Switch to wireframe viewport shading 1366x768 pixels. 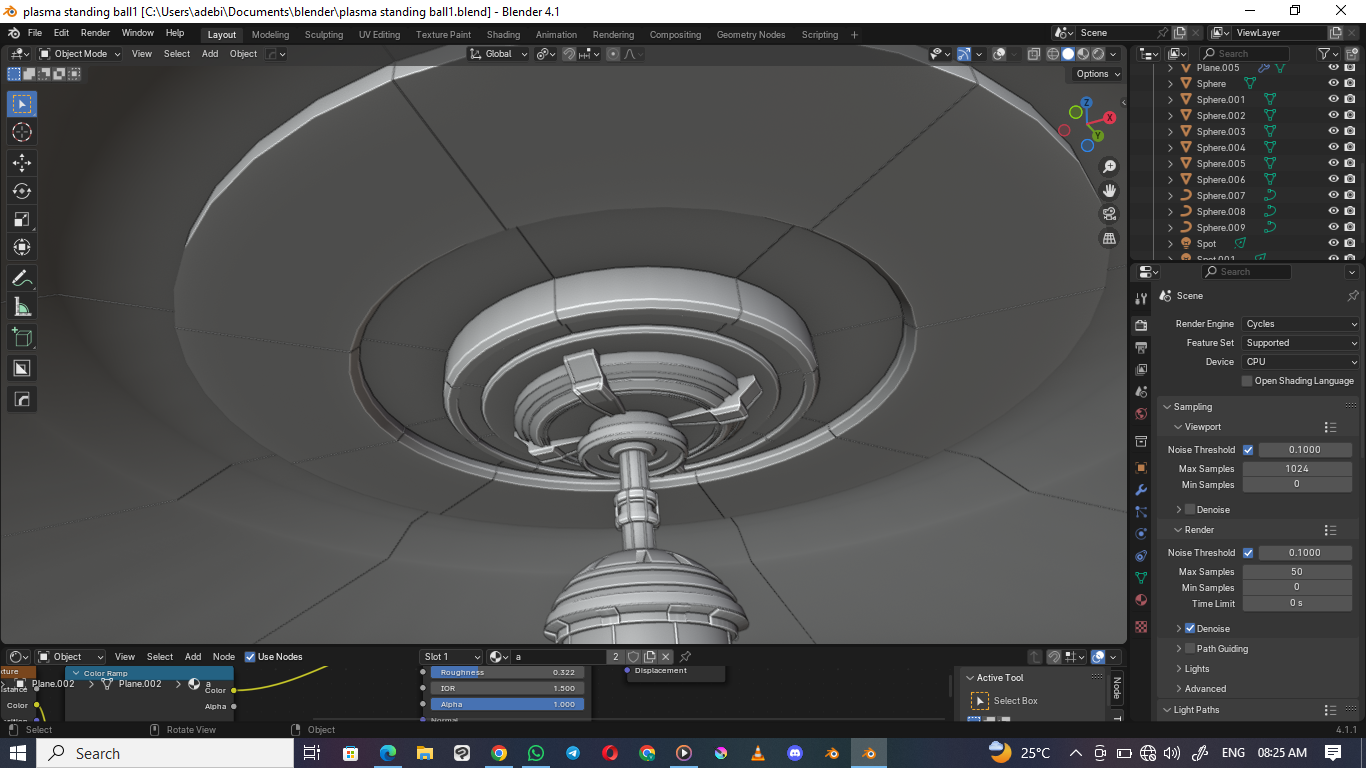[1053, 54]
